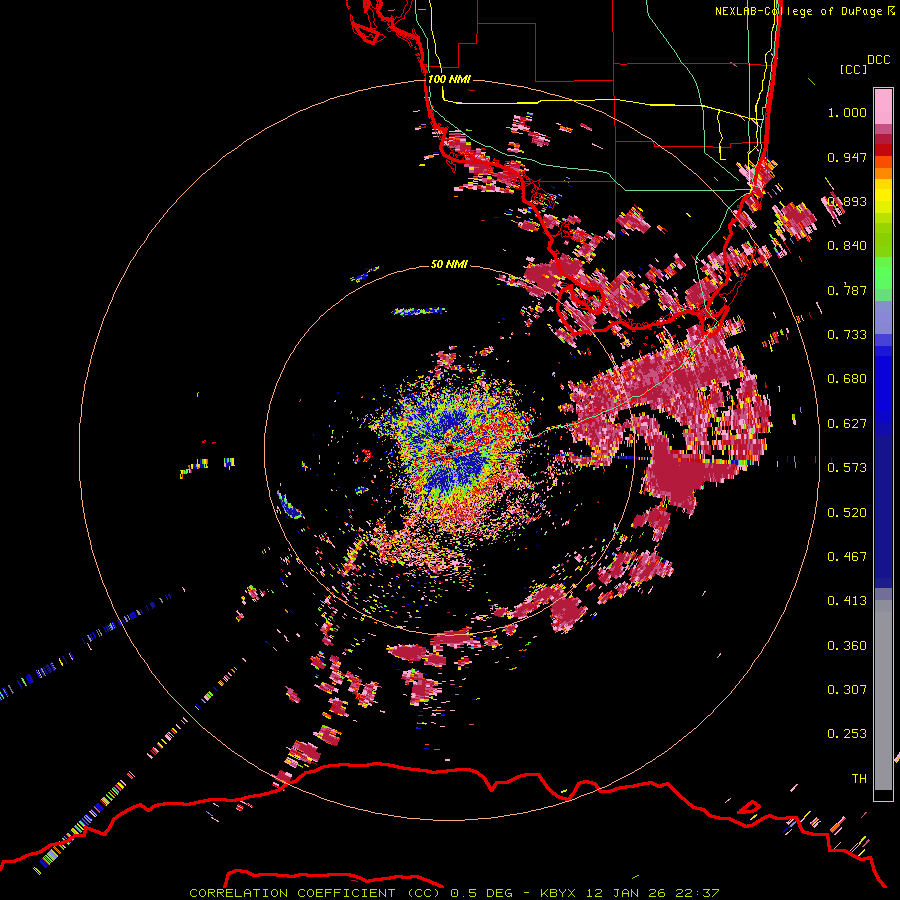Click the 0.360 scale value
The width and height of the screenshot is (900, 900).
pyautogui.click(x=847, y=646)
